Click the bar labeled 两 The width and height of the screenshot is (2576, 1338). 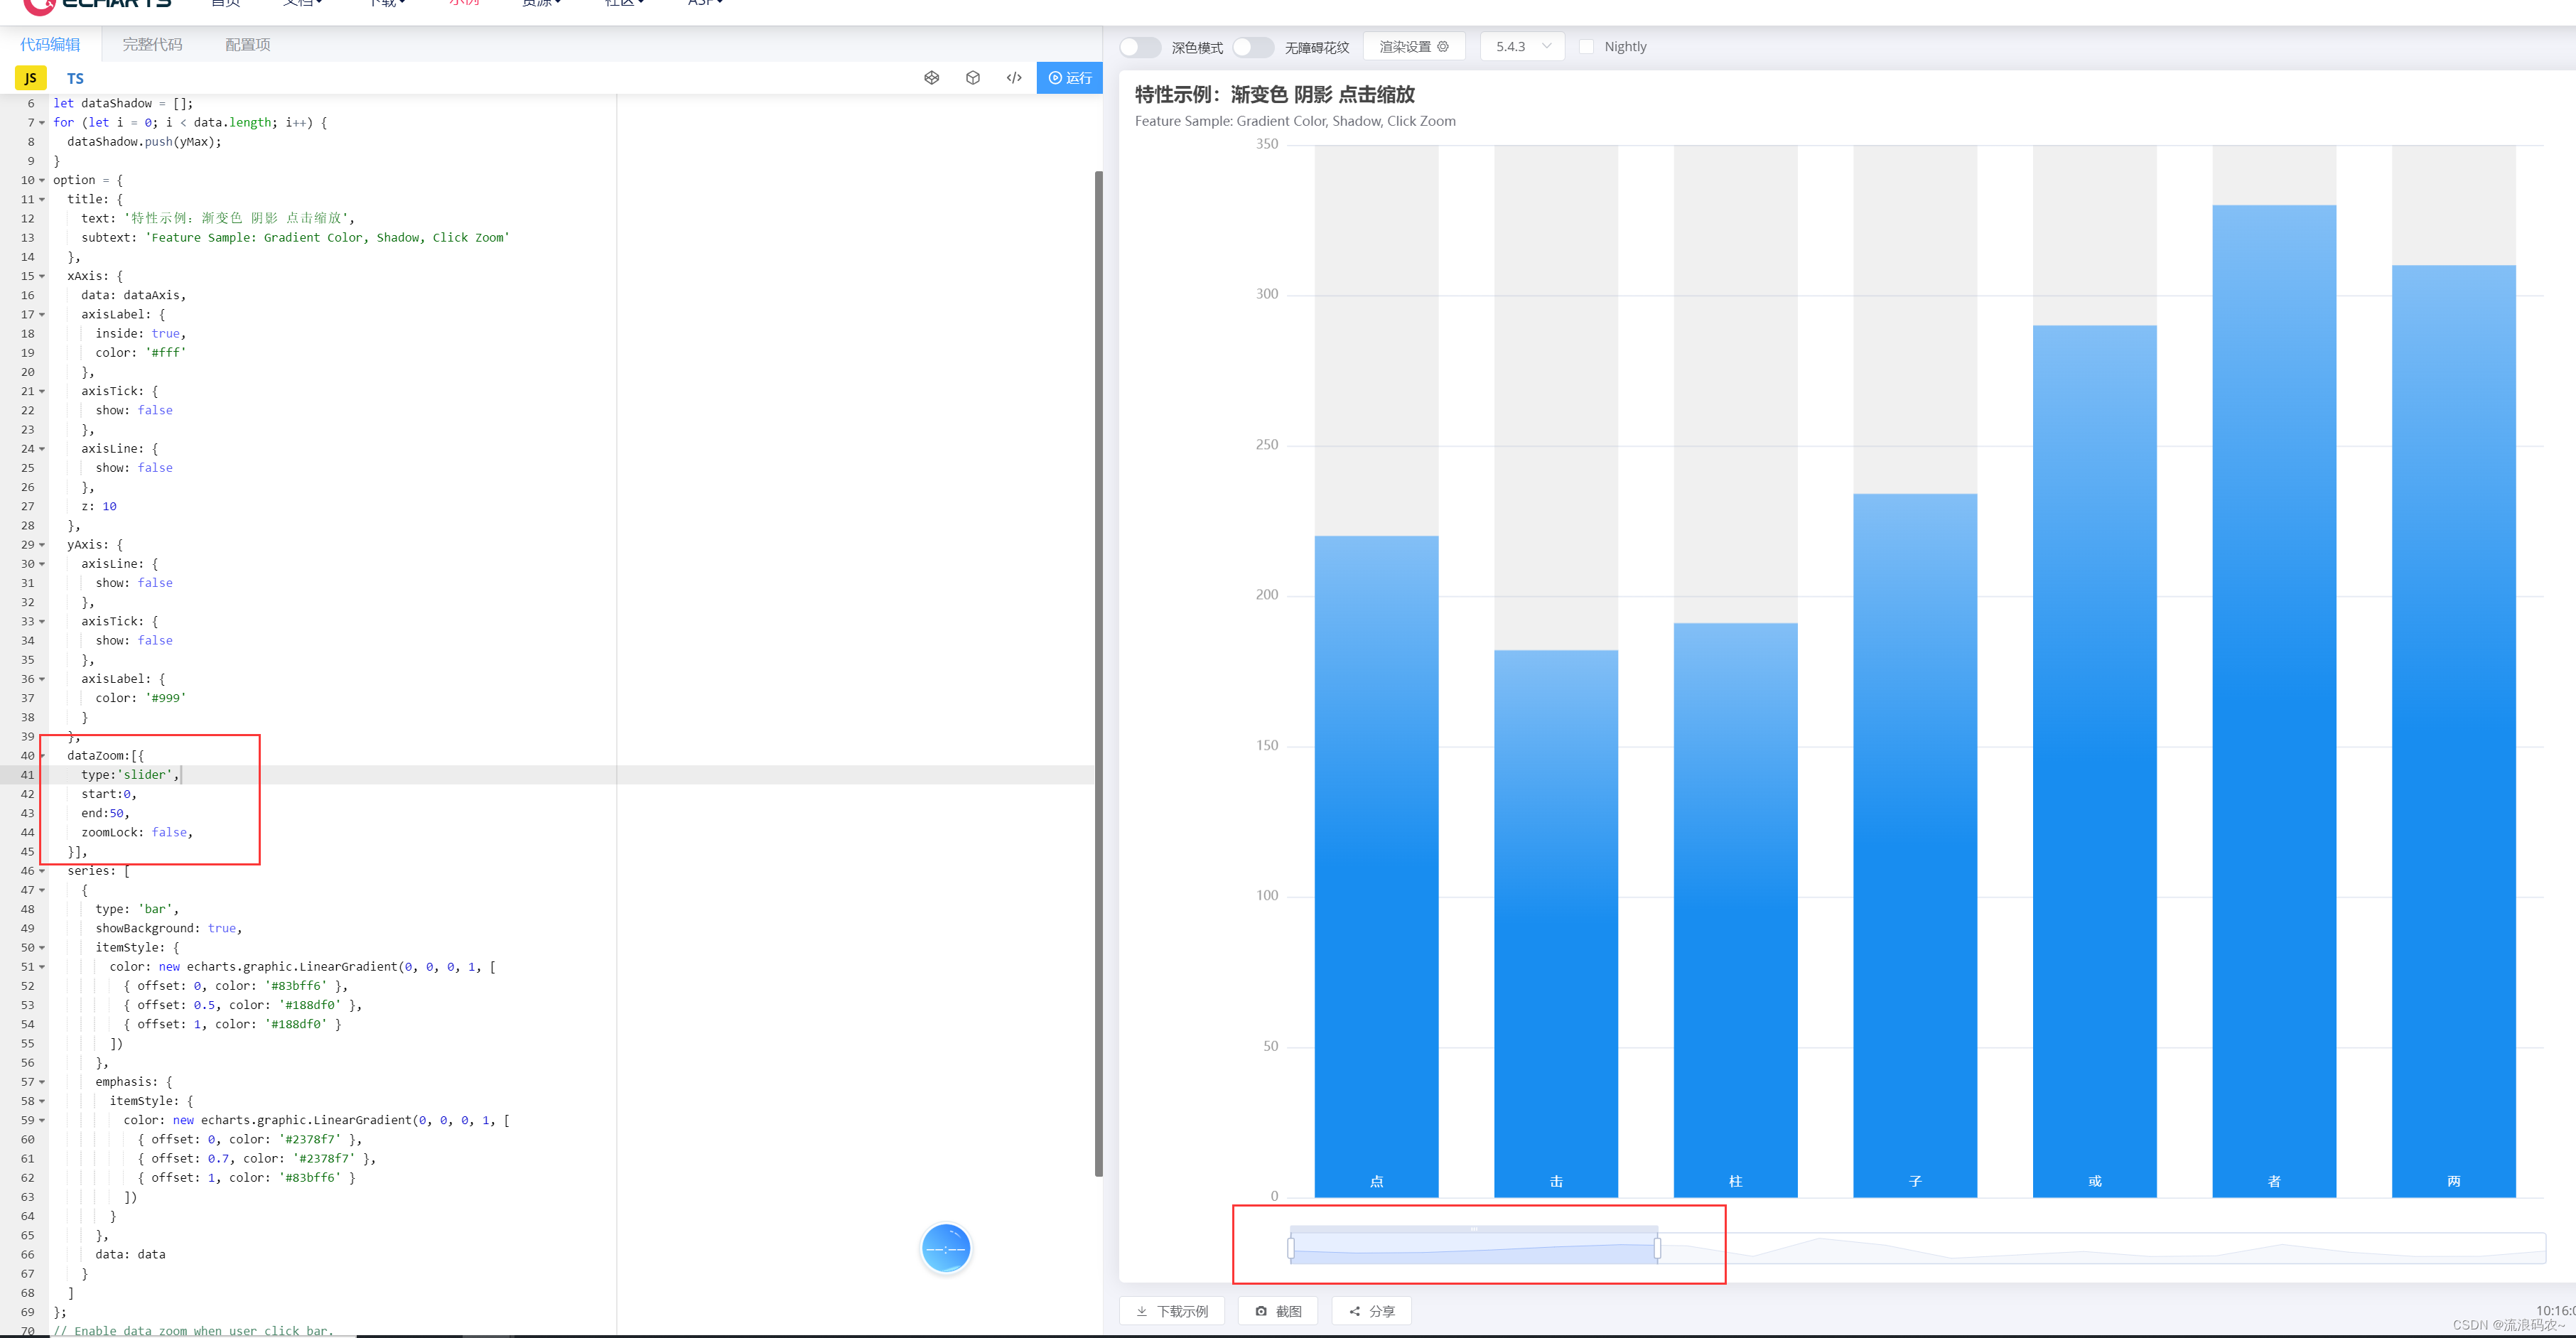tap(2454, 731)
